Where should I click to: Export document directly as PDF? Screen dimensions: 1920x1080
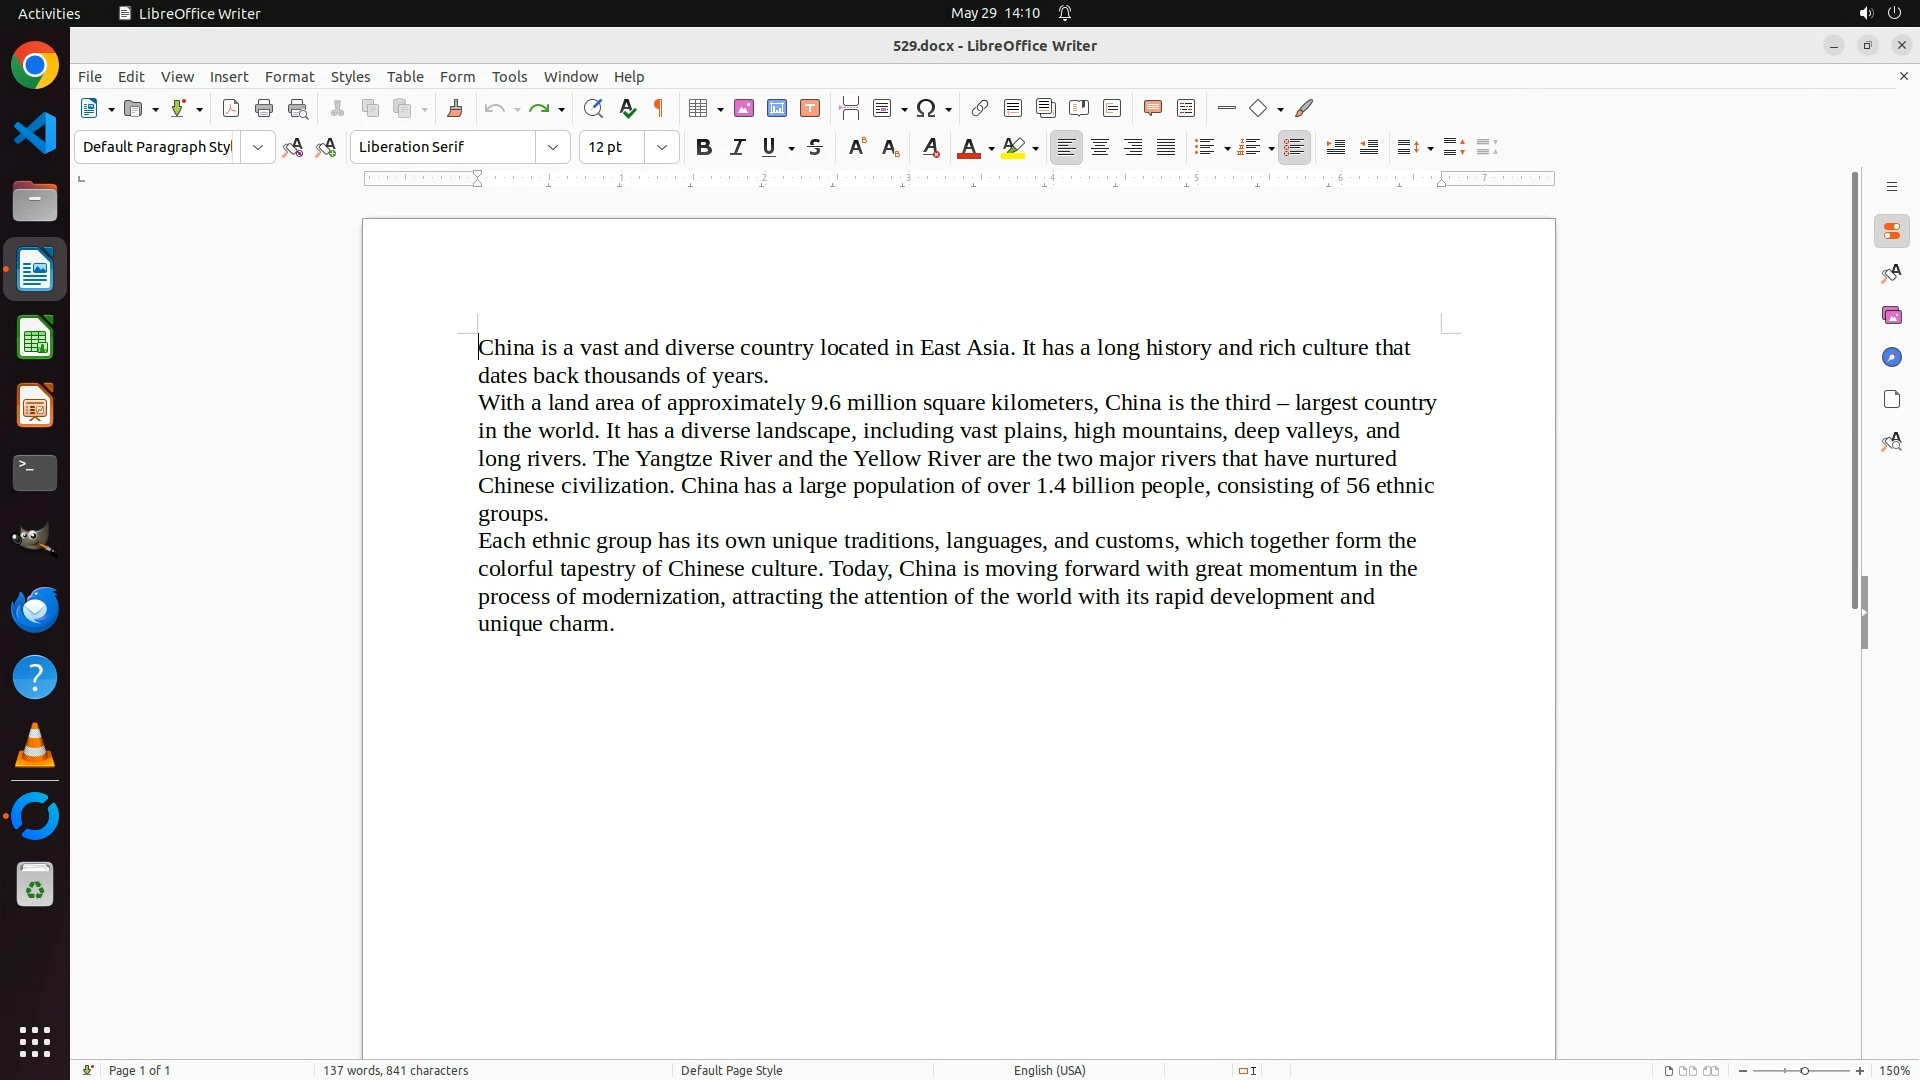tap(231, 108)
